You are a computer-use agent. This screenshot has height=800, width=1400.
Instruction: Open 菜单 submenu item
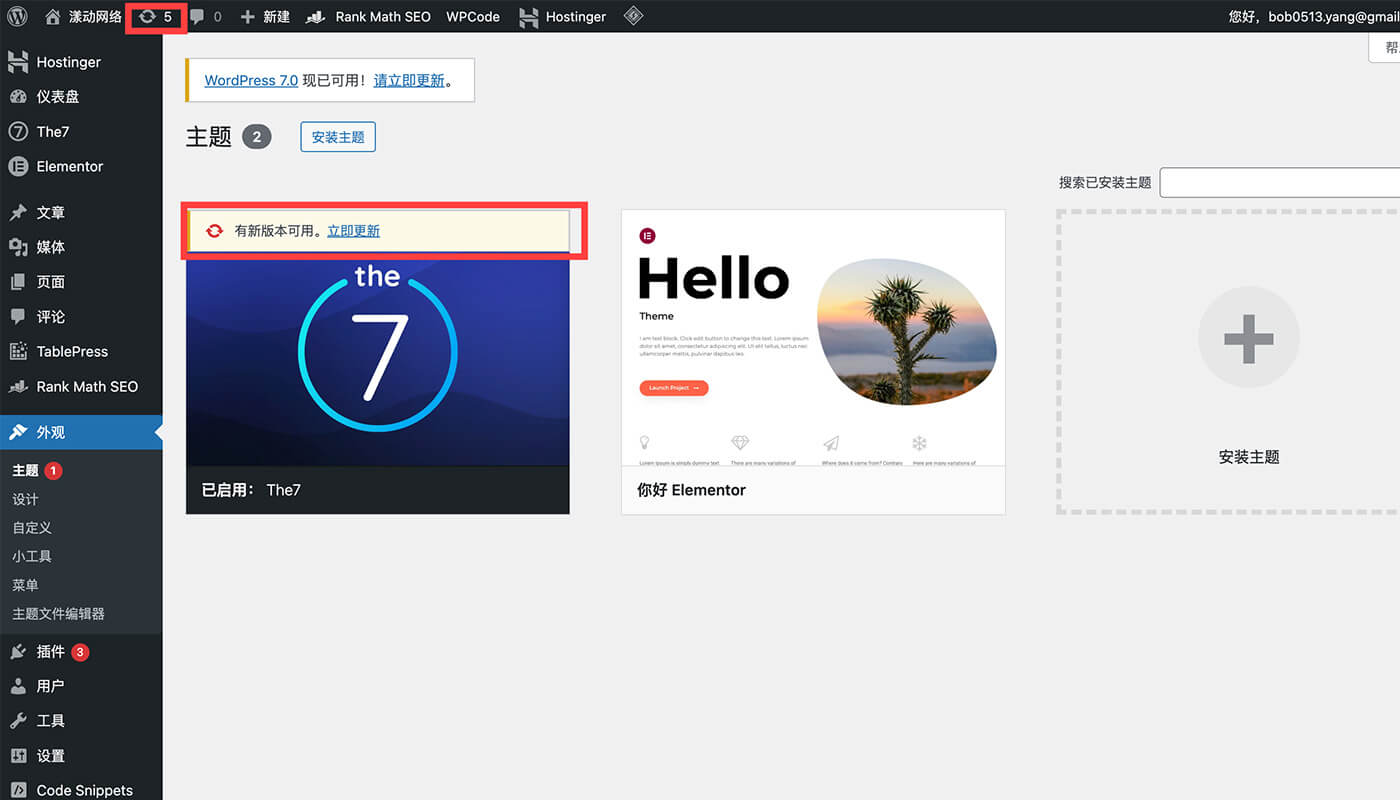[x=25, y=585]
